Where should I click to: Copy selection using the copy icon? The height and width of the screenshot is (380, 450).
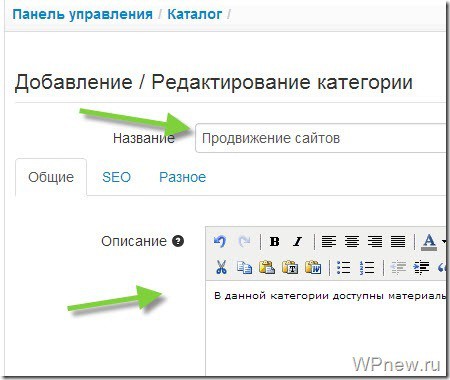[x=244, y=267]
